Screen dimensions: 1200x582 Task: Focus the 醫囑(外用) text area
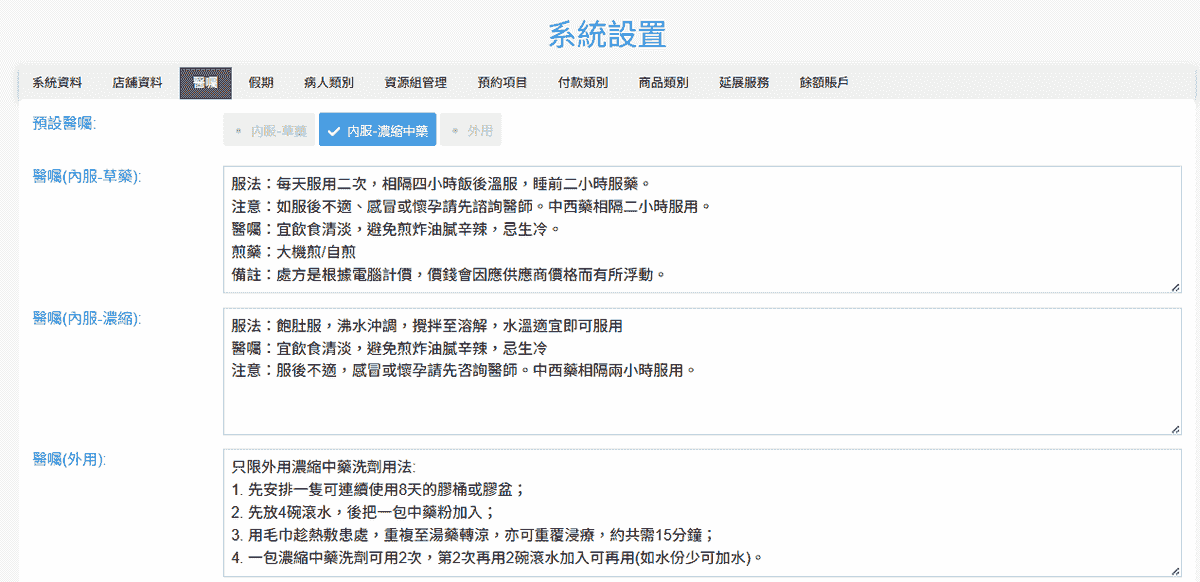click(x=702, y=513)
